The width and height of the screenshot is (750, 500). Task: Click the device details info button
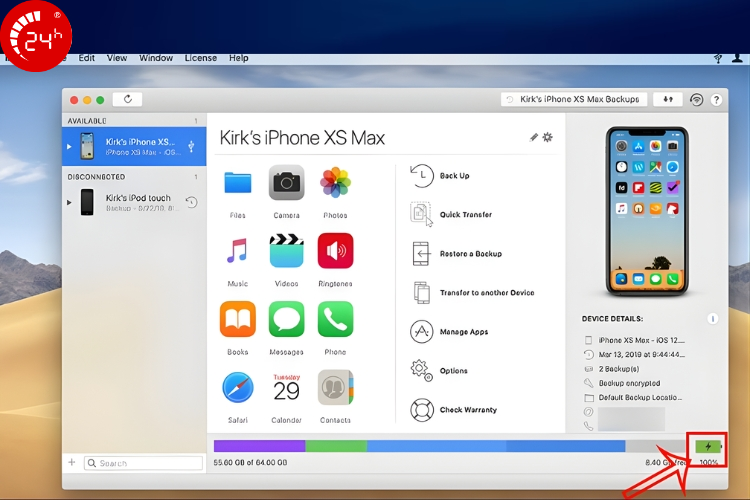[x=713, y=319]
